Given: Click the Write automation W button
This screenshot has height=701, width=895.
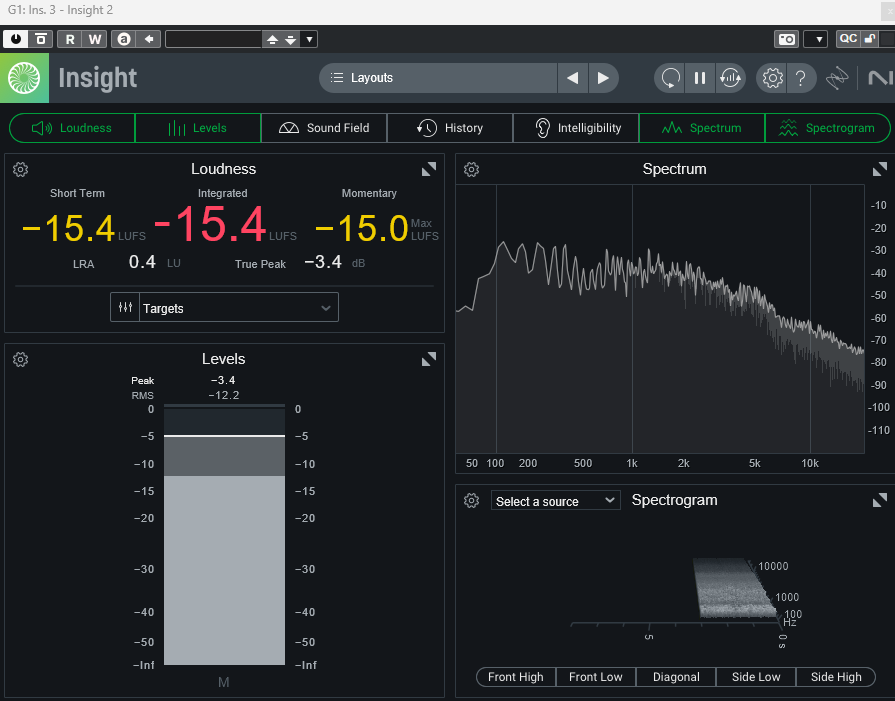Looking at the screenshot, I should click(x=94, y=39).
